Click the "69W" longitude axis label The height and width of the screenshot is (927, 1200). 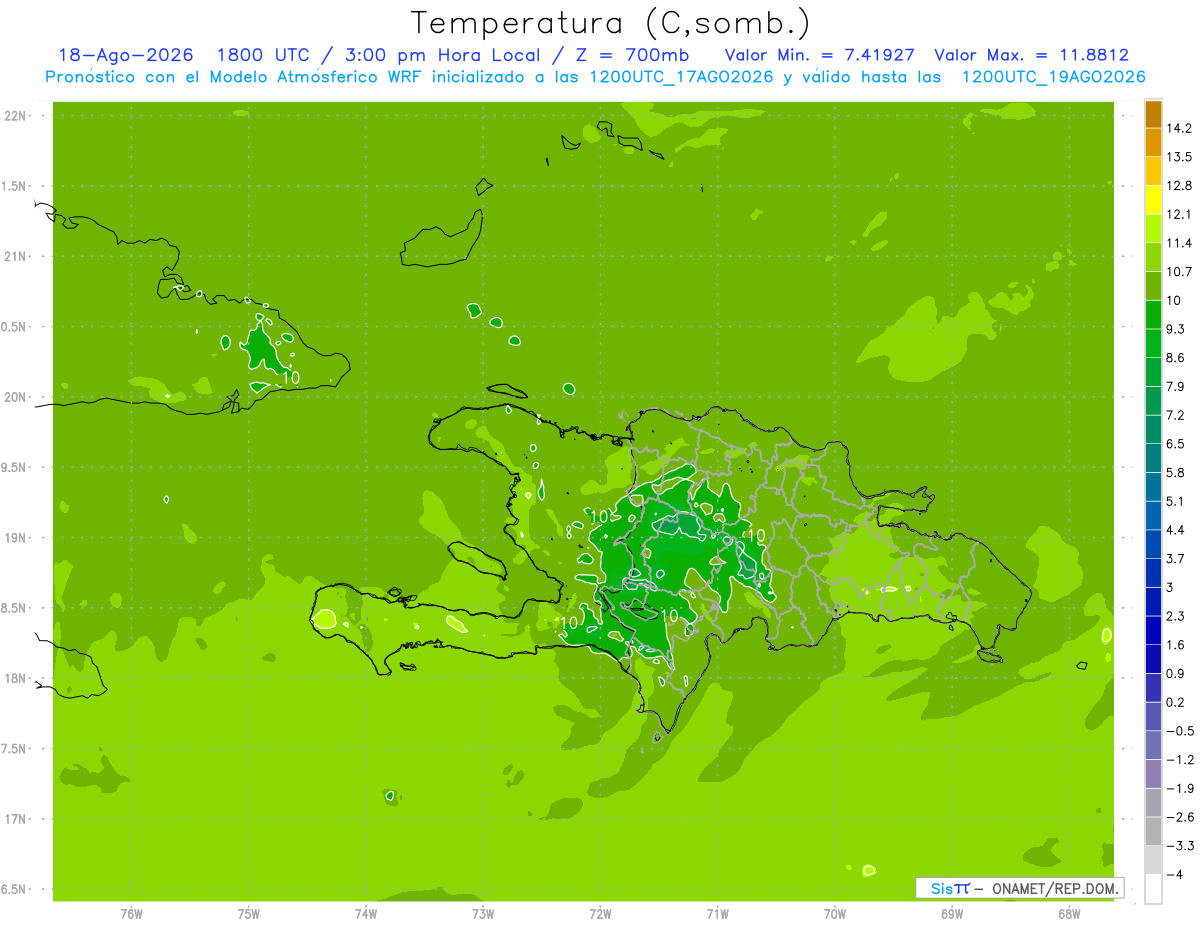pyautogui.click(x=952, y=914)
